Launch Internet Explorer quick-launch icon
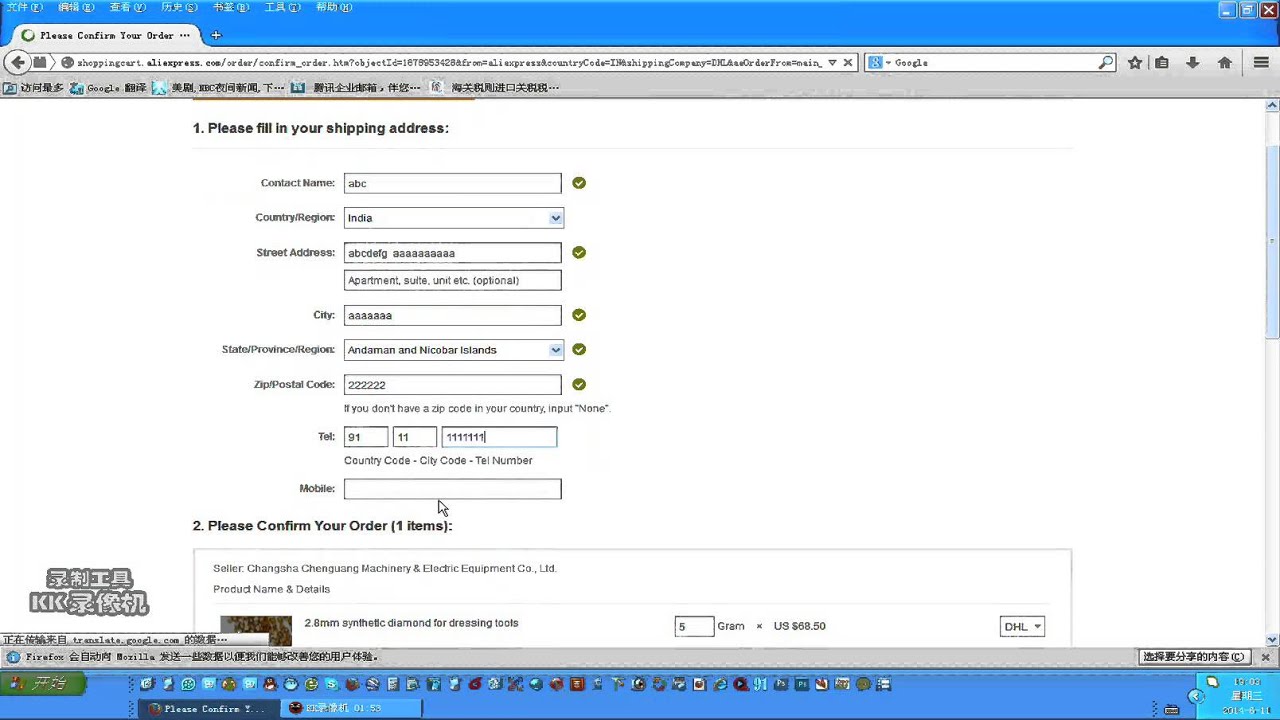Viewport: 1280px width, 720px height. tap(721, 684)
